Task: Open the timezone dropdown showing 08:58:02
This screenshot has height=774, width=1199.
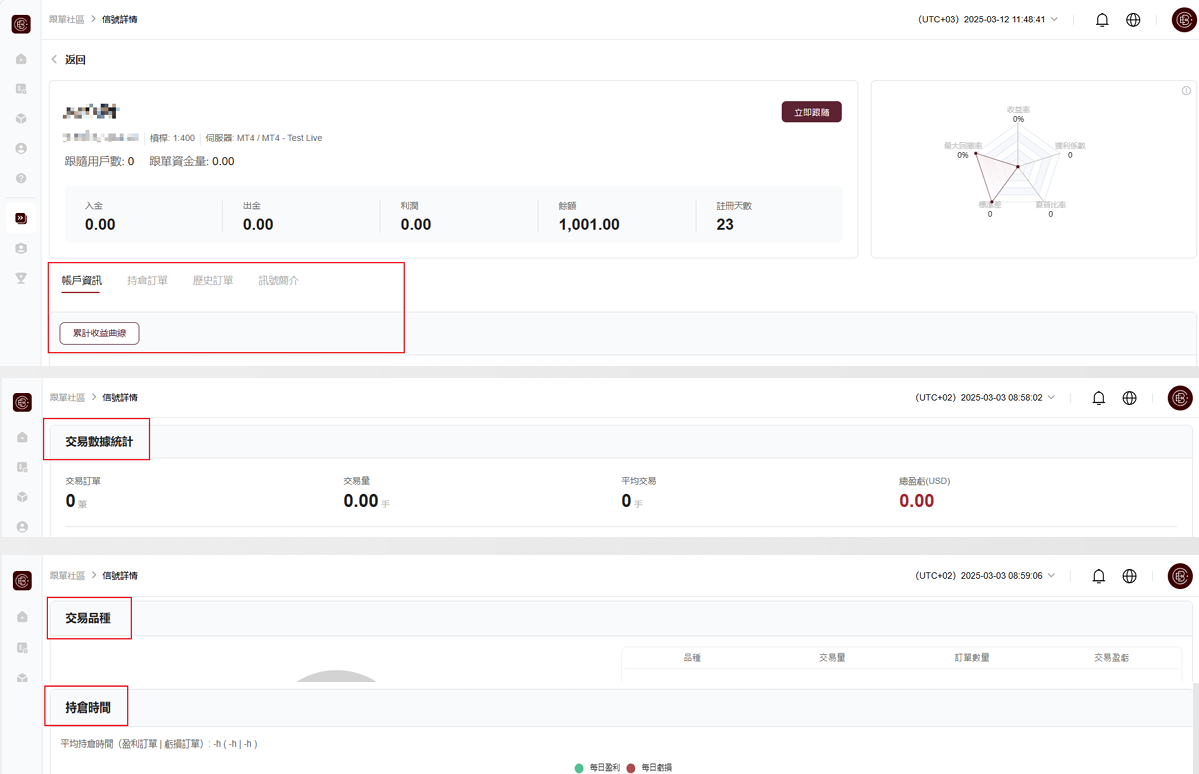Action: [x=985, y=398]
